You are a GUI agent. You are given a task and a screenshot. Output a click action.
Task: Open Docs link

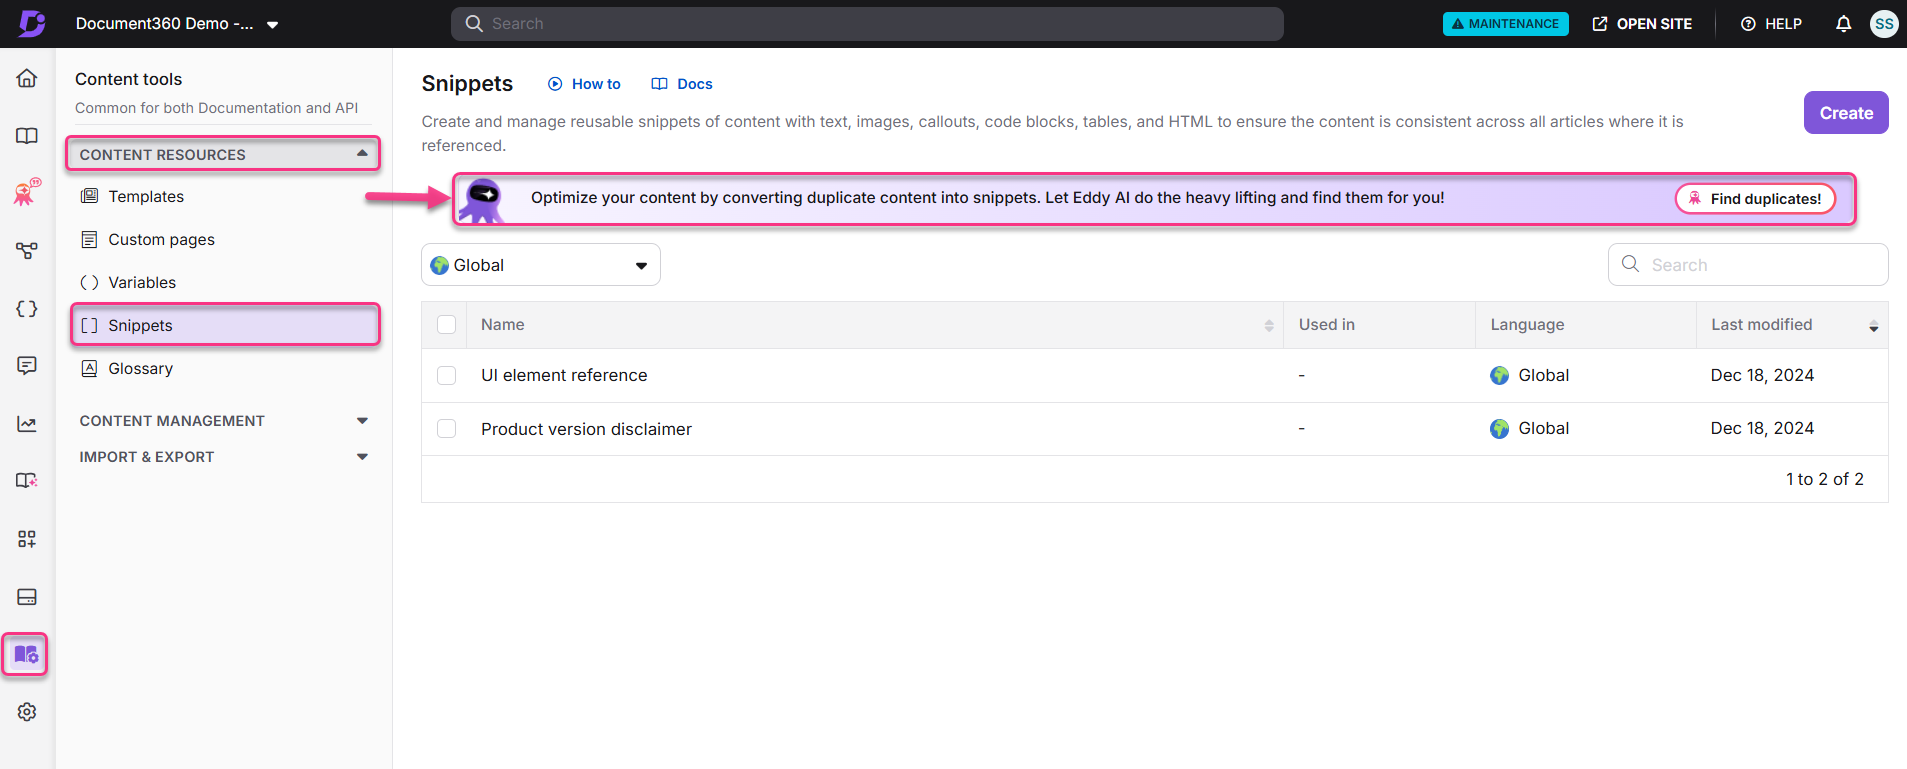pyautogui.click(x=682, y=84)
